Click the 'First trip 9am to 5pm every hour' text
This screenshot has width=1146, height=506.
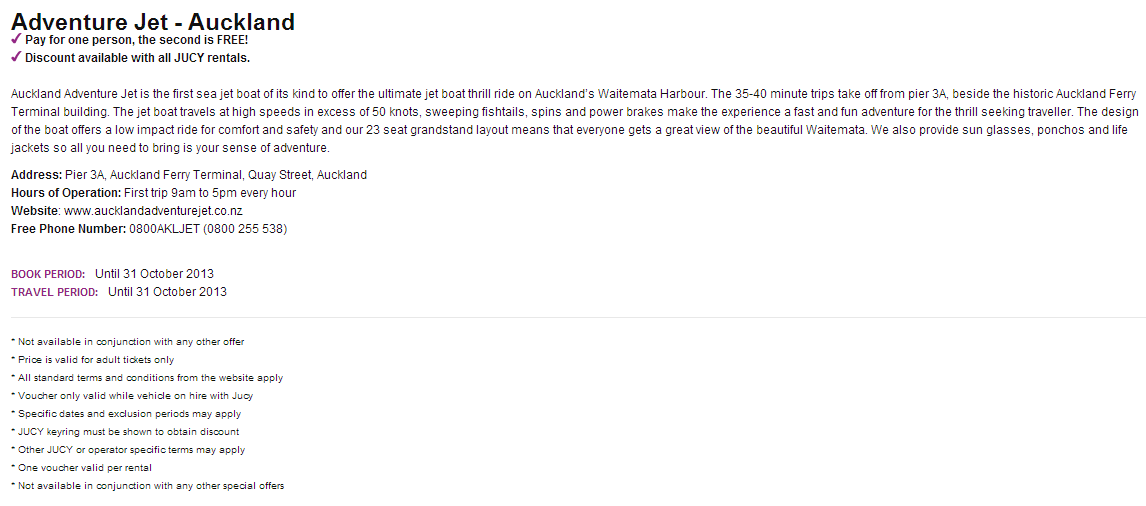[x=210, y=193]
